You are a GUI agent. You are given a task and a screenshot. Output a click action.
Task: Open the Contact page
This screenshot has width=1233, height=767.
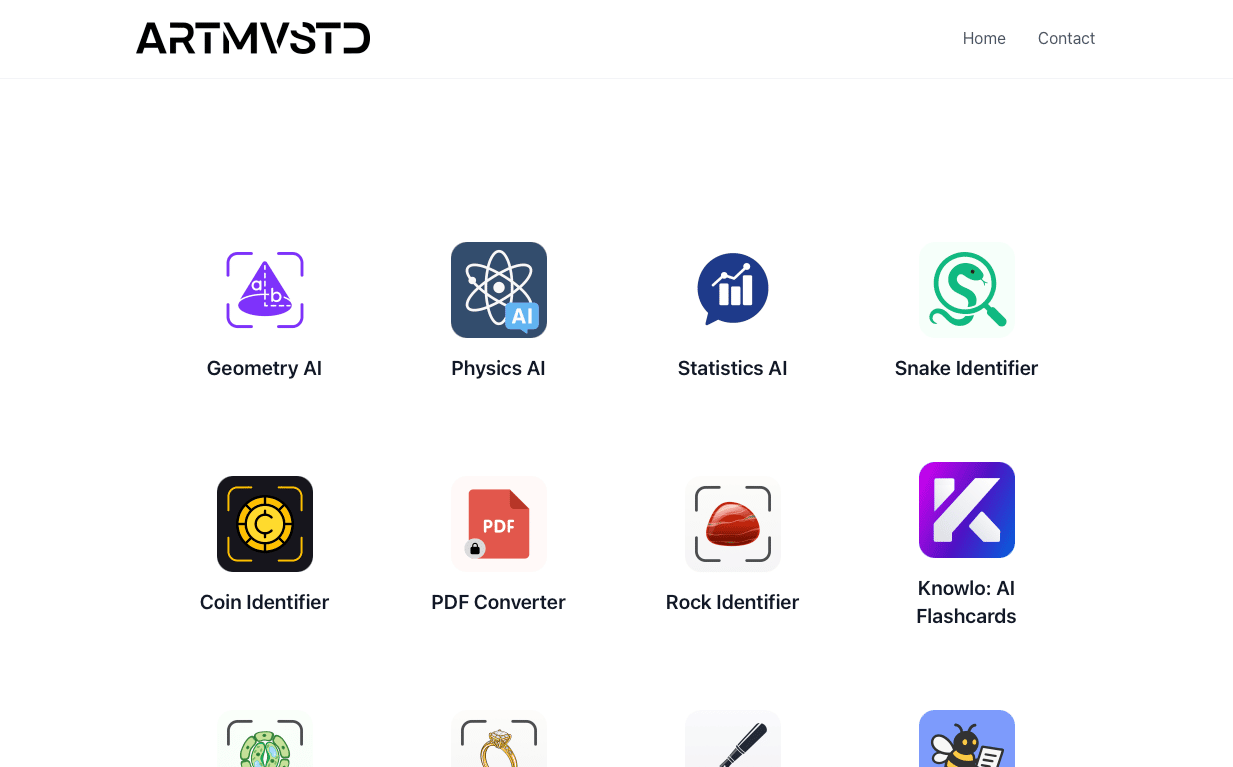tap(1066, 38)
